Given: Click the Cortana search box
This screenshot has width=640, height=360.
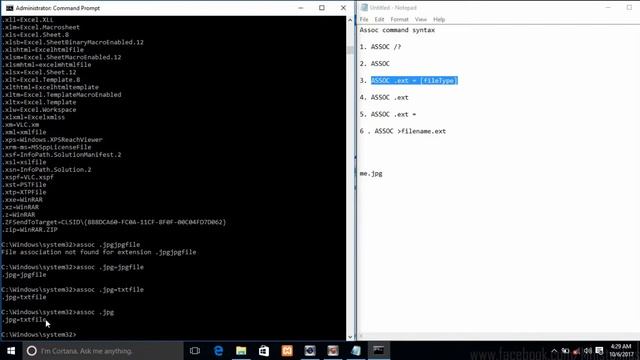Looking at the screenshot, I should 103,351.
